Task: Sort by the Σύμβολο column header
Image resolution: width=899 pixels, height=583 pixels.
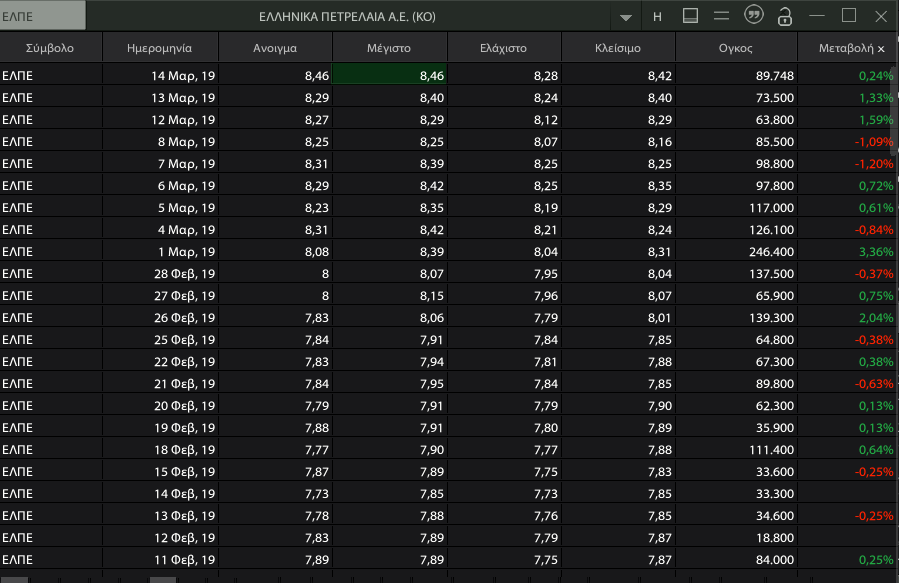Action: (x=50, y=48)
